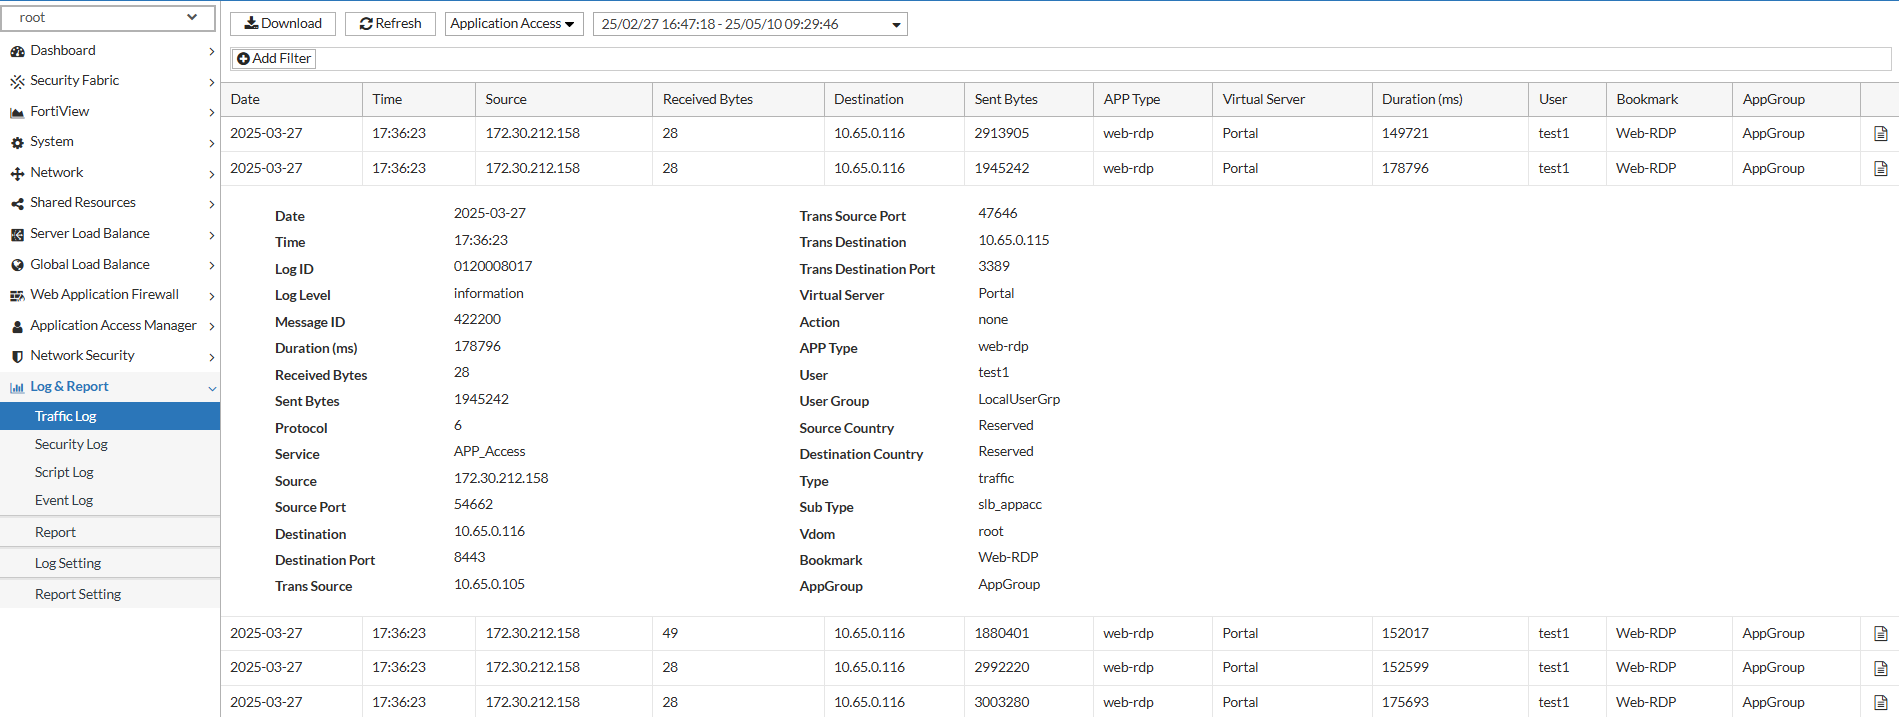
Task: Click the Security Fabric icon
Action: 17,81
